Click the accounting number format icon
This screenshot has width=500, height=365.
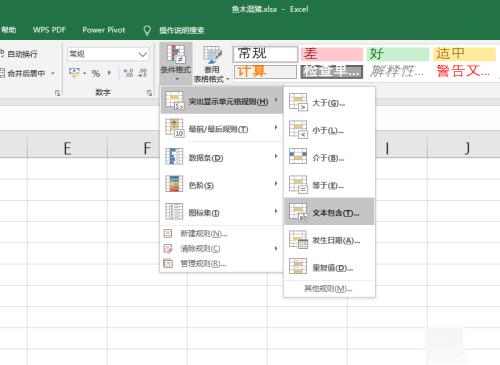tap(74, 73)
